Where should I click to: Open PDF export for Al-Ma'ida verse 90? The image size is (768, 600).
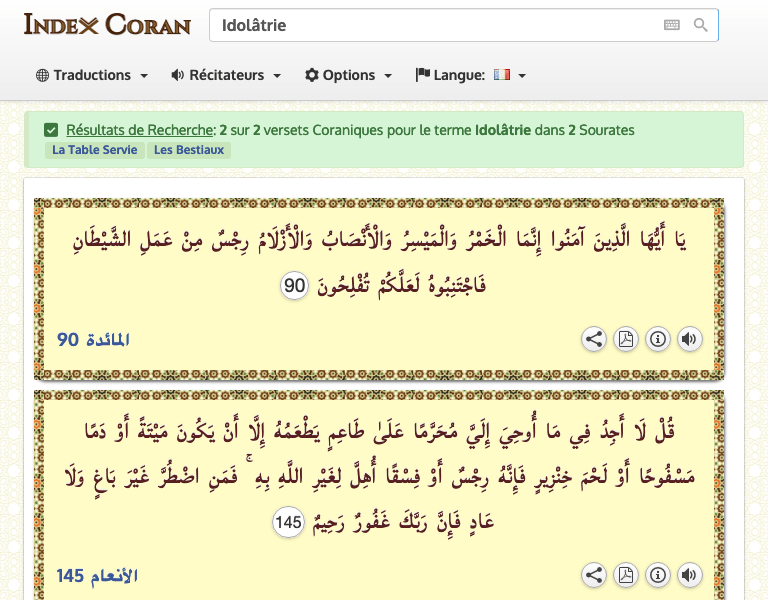pos(625,339)
